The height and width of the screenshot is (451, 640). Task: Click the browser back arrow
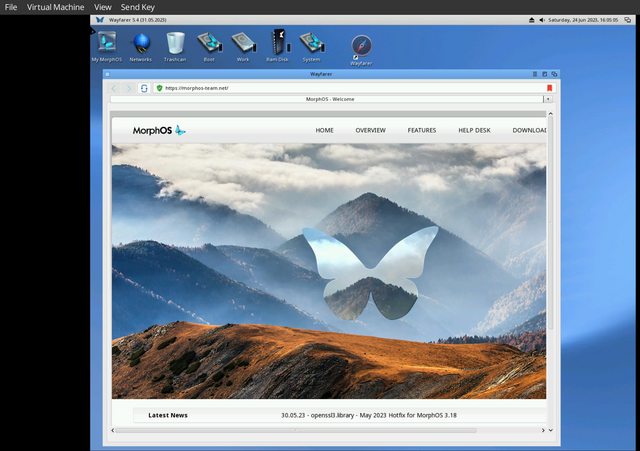point(114,88)
